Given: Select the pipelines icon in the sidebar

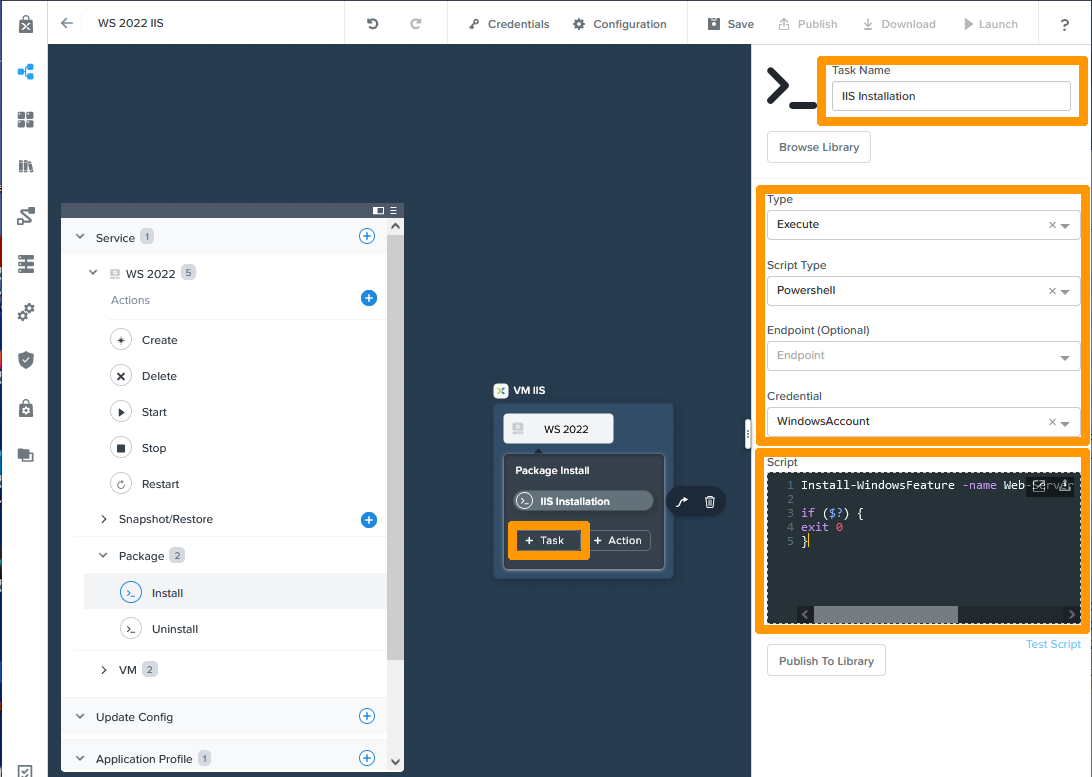Looking at the screenshot, I should coord(25,215).
